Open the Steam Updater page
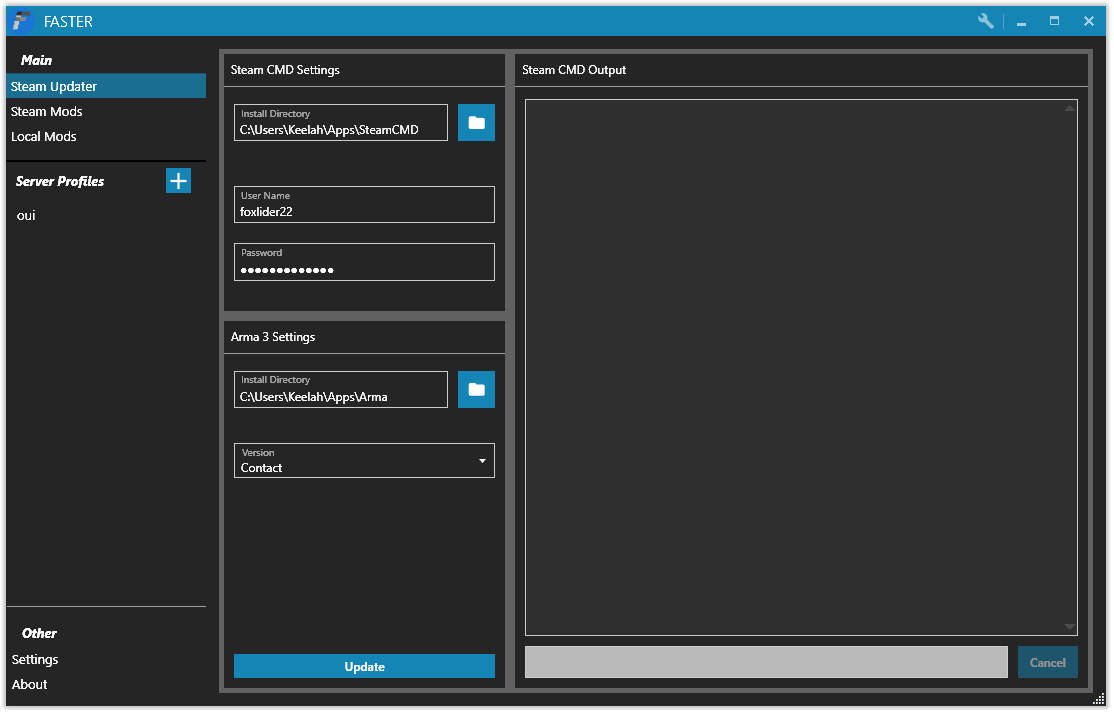 pos(106,86)
